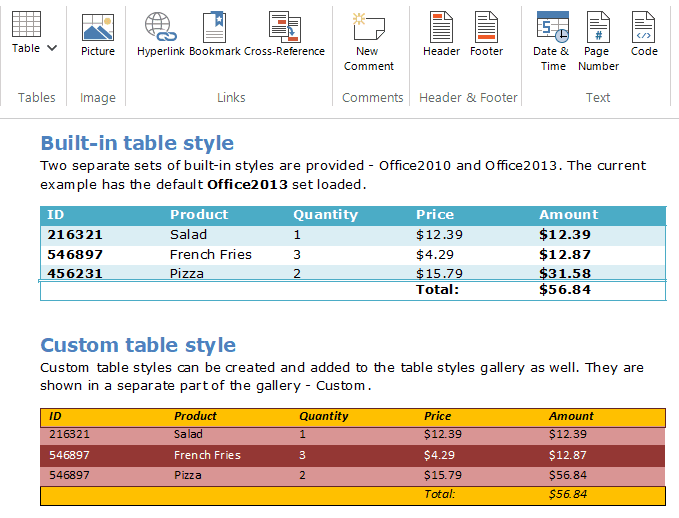Open the Header editing icon
The image size is (679, 518).
(x=441, y=35)
